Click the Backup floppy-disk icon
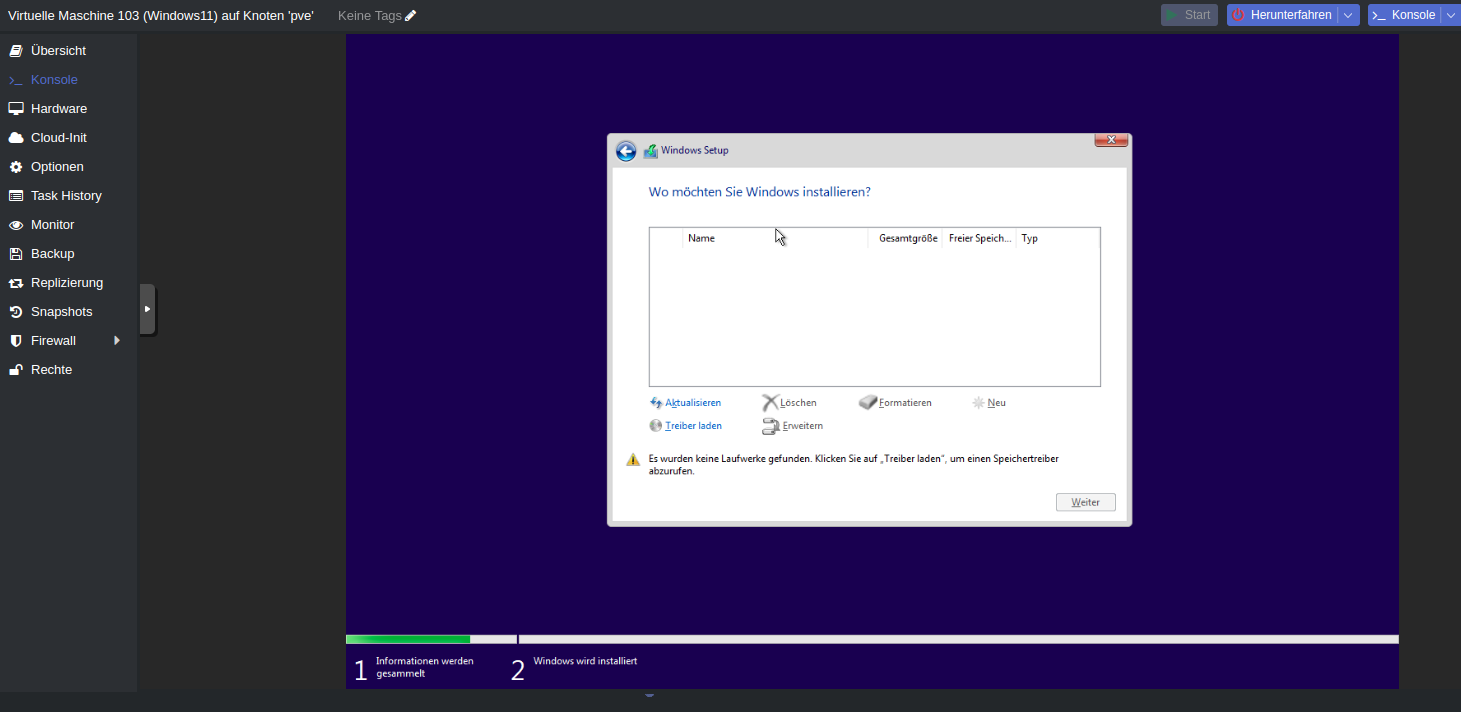 16,254
